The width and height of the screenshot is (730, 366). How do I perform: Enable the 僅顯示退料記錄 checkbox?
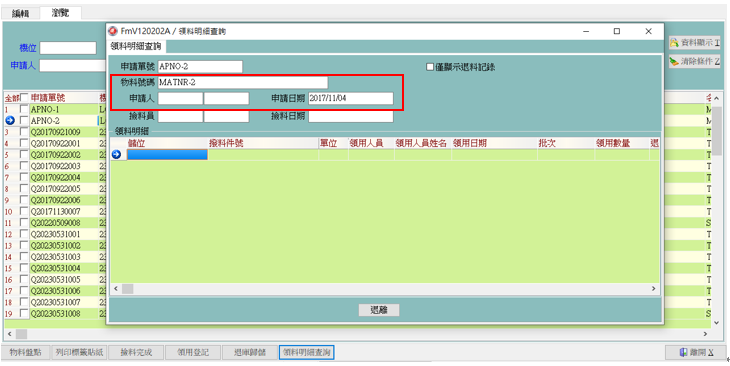[430, 67]
